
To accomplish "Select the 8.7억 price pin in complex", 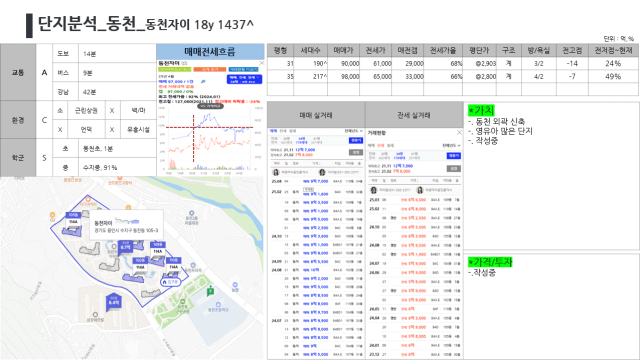I will click(125, 247).
